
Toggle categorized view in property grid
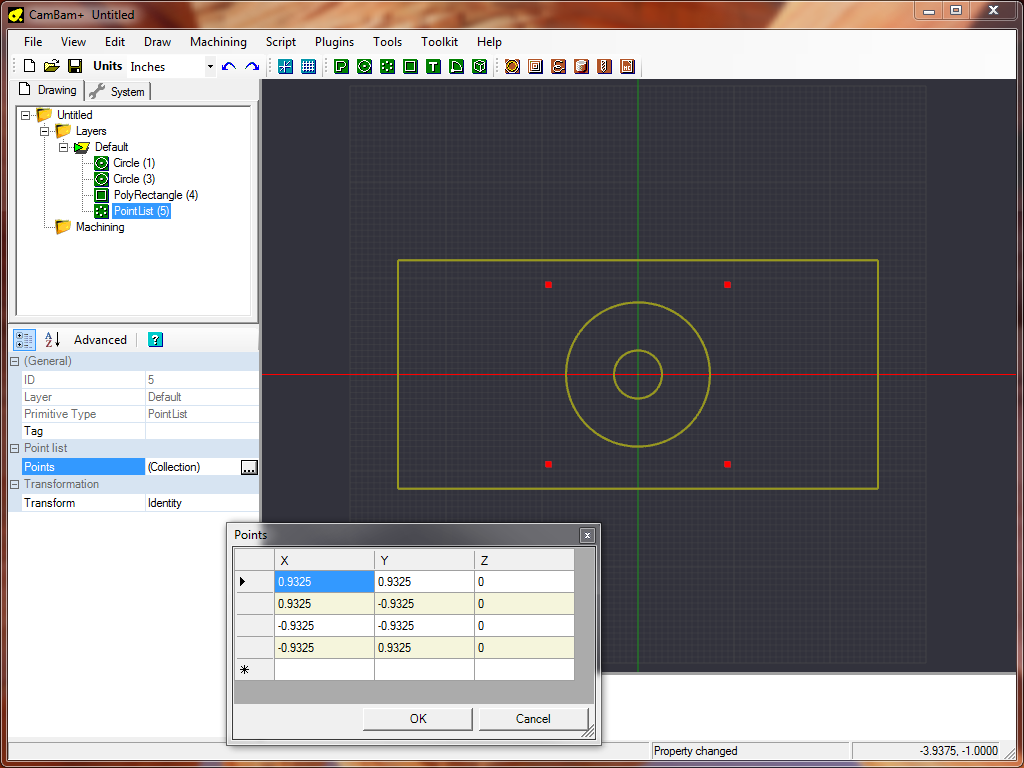click(x=25, y=340)
